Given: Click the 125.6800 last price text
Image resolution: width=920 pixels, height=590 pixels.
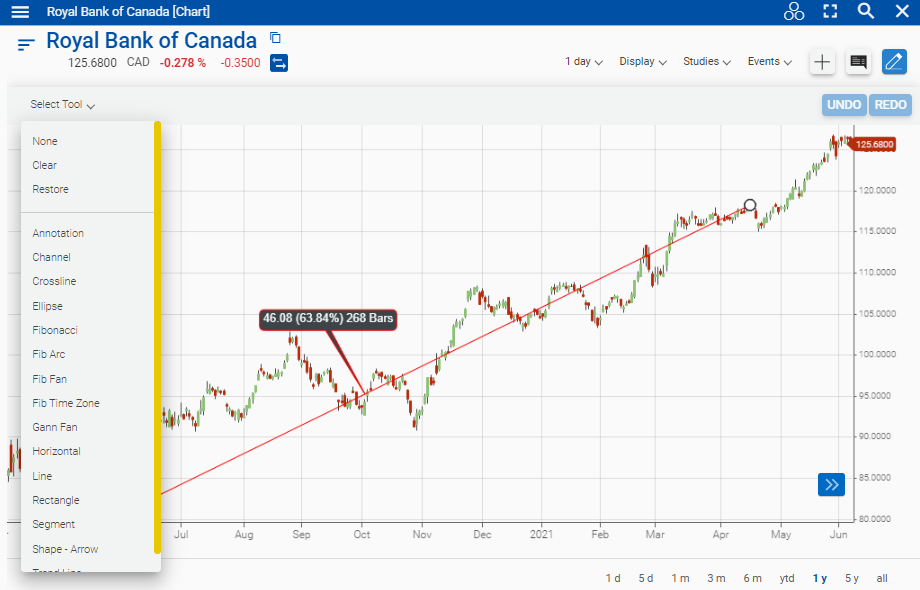Looking at the screenshot, I should click(92, 63).
